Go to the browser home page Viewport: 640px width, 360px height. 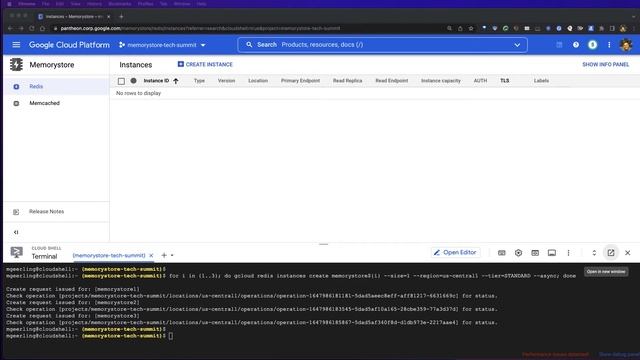pyautogui.click(x=42, y=29)
